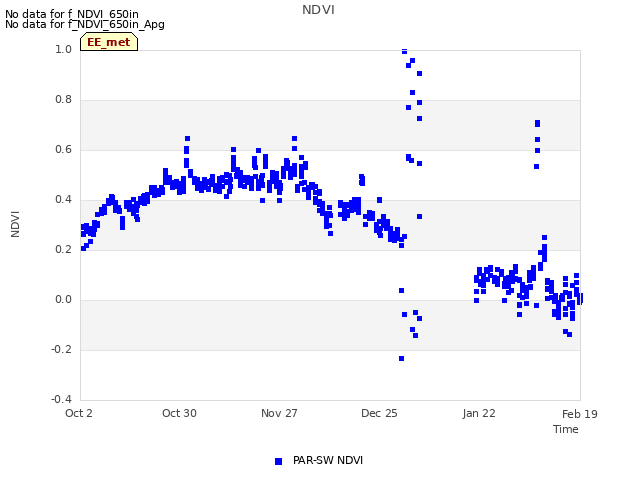
Task: Click the Time axis label
Action: [566, 429]
